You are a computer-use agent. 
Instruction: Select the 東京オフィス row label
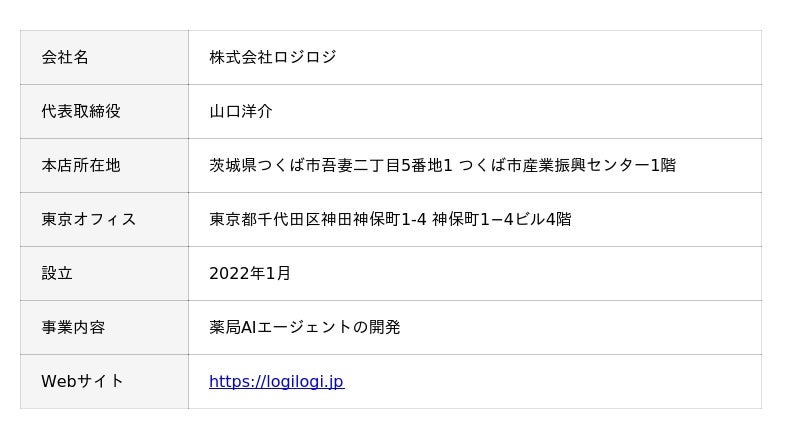[x=88, y=219]
